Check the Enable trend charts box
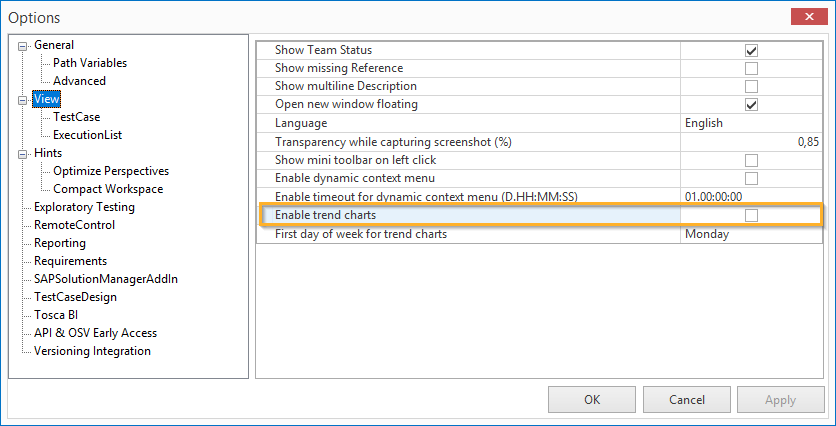The width and height of the screenshot is (836, 426). [751, 215]
